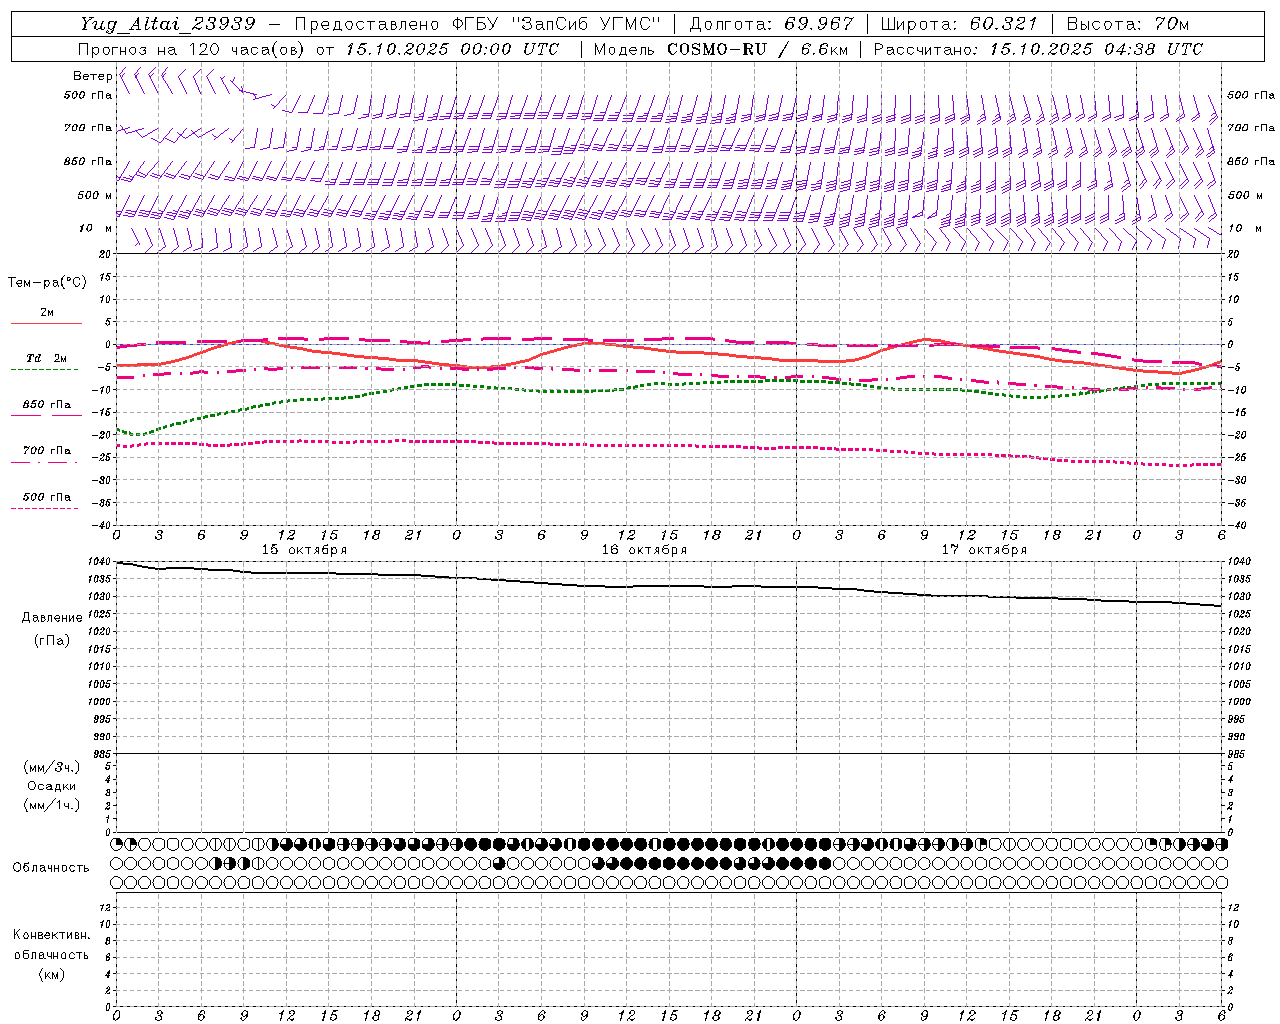1280x1024 pixels.
Task: Select the 'Высота: 70м' elevation text
Action: coord(1128,24)
